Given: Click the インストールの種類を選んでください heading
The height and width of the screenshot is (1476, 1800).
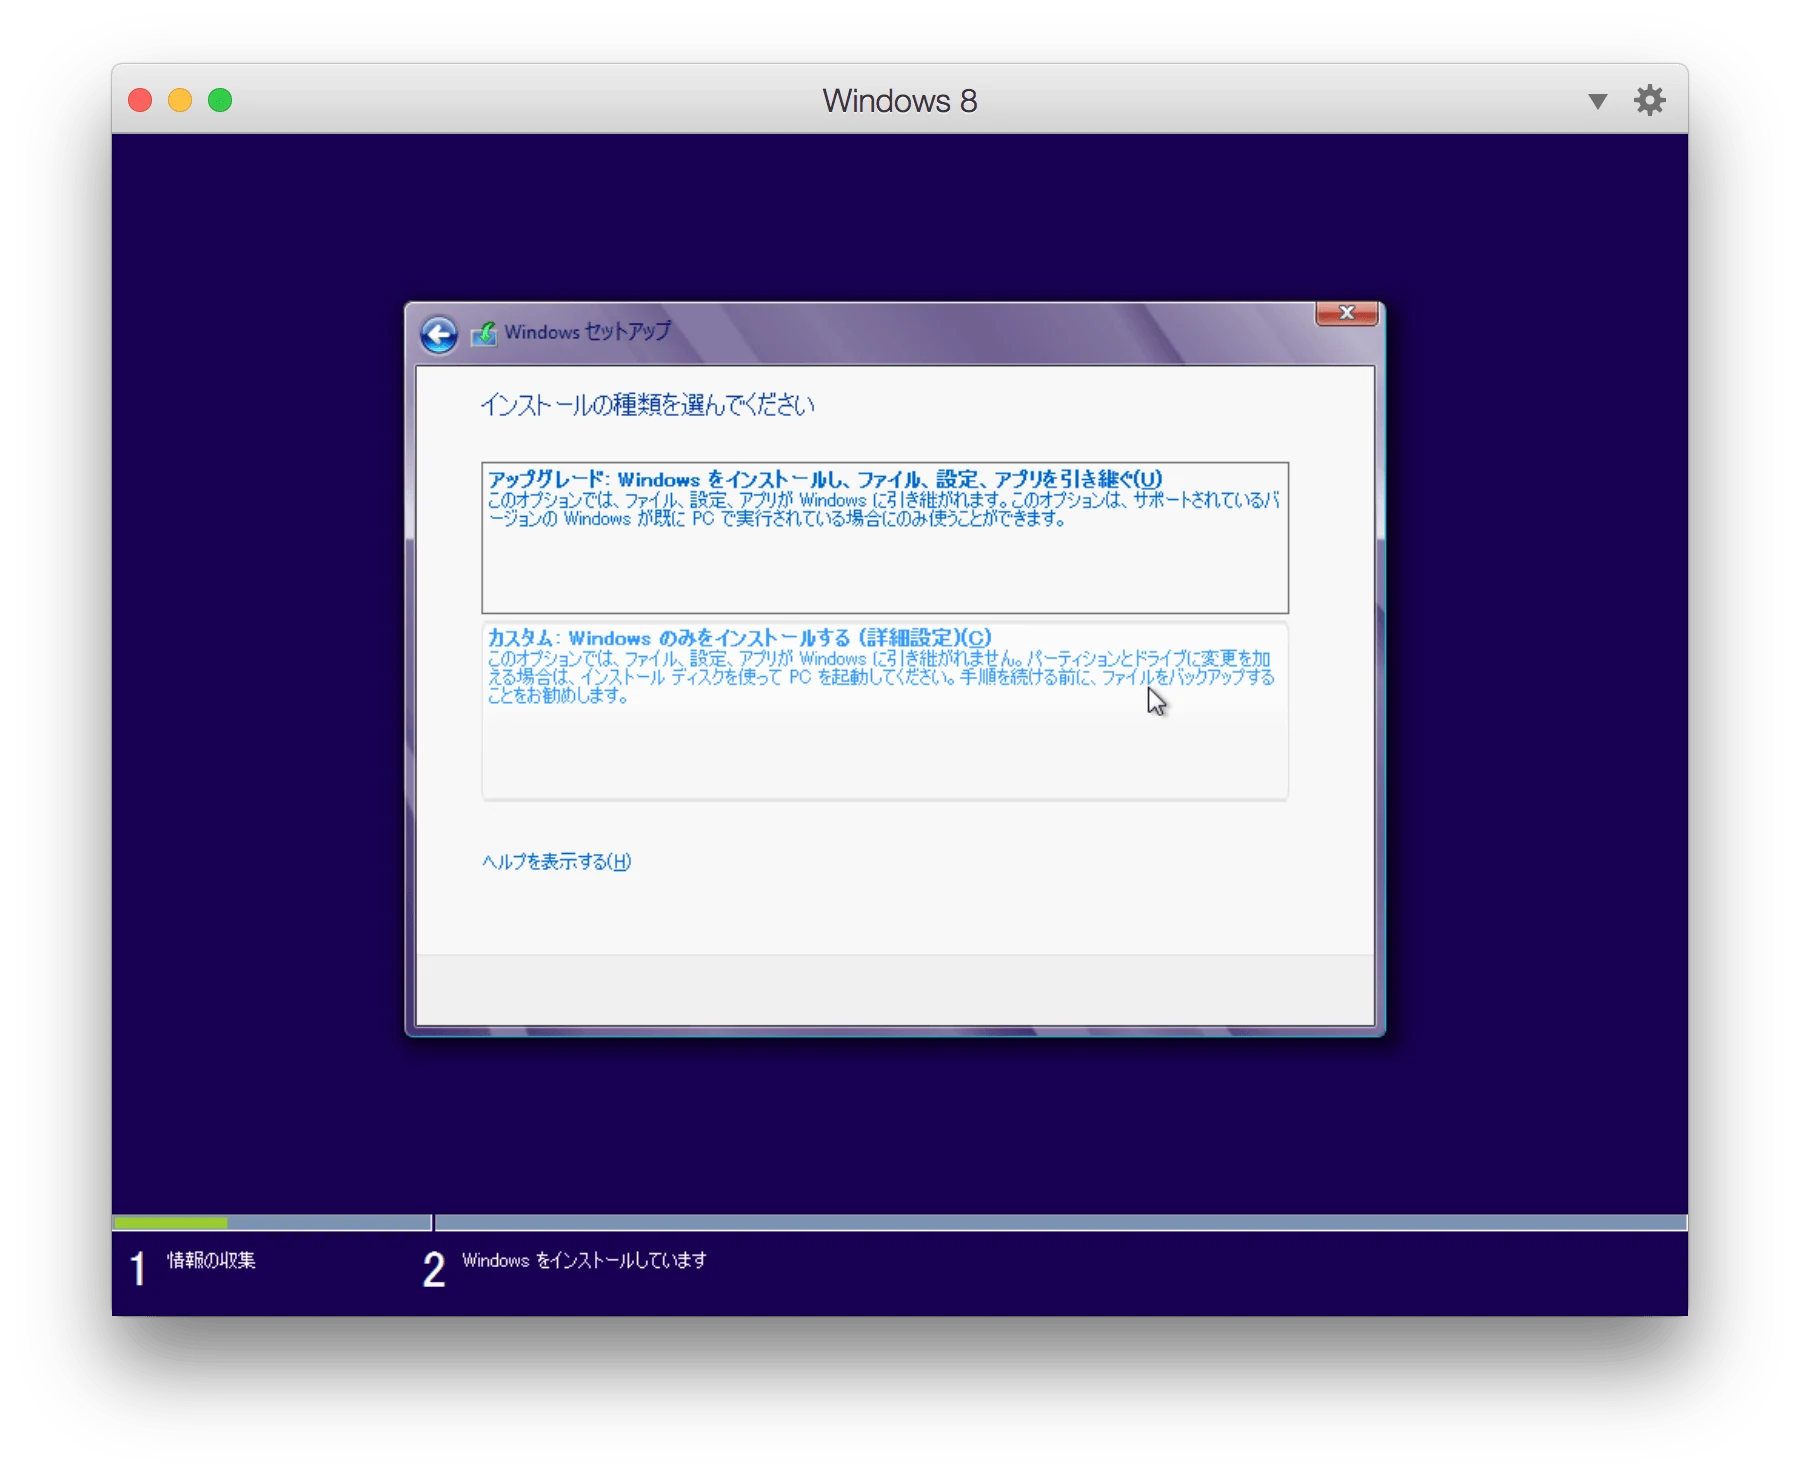Looking at the screenshot, I should pyautogui.click(x=647, y=405).
